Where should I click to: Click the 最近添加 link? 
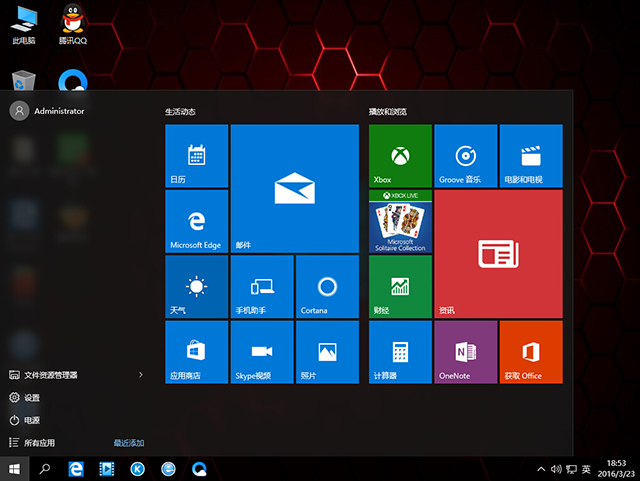tap(129, 442)
